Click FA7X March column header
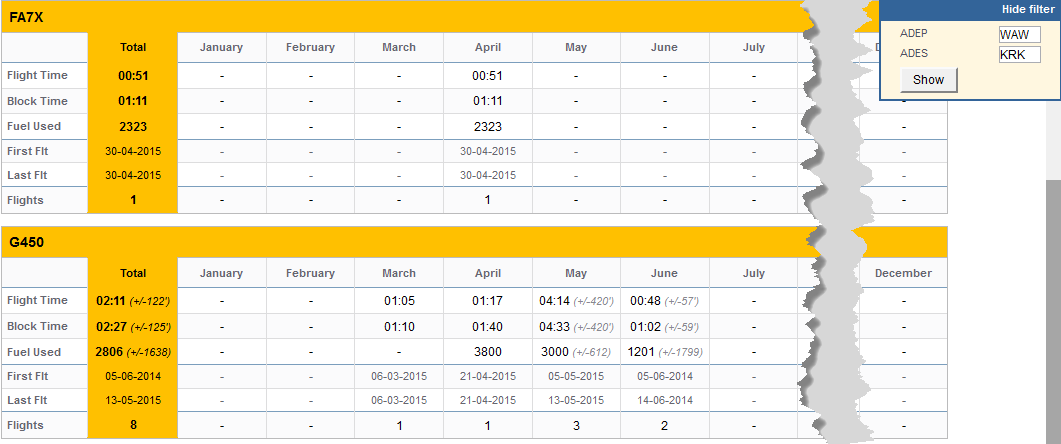 tap(399, 47)
